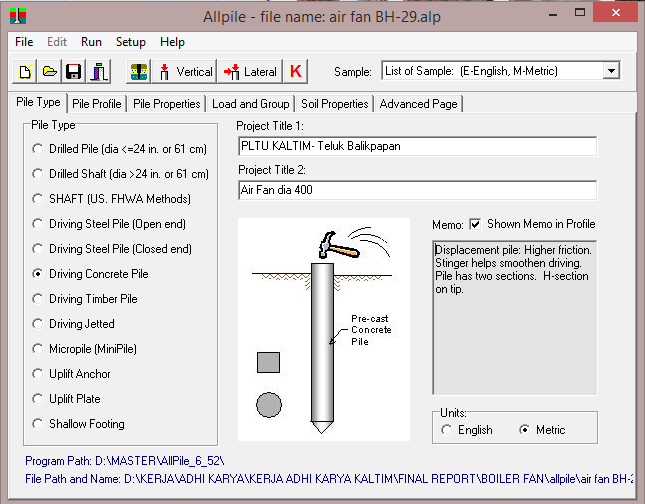Open the File menu
645x504 pixels.
(x=24, y=42)
